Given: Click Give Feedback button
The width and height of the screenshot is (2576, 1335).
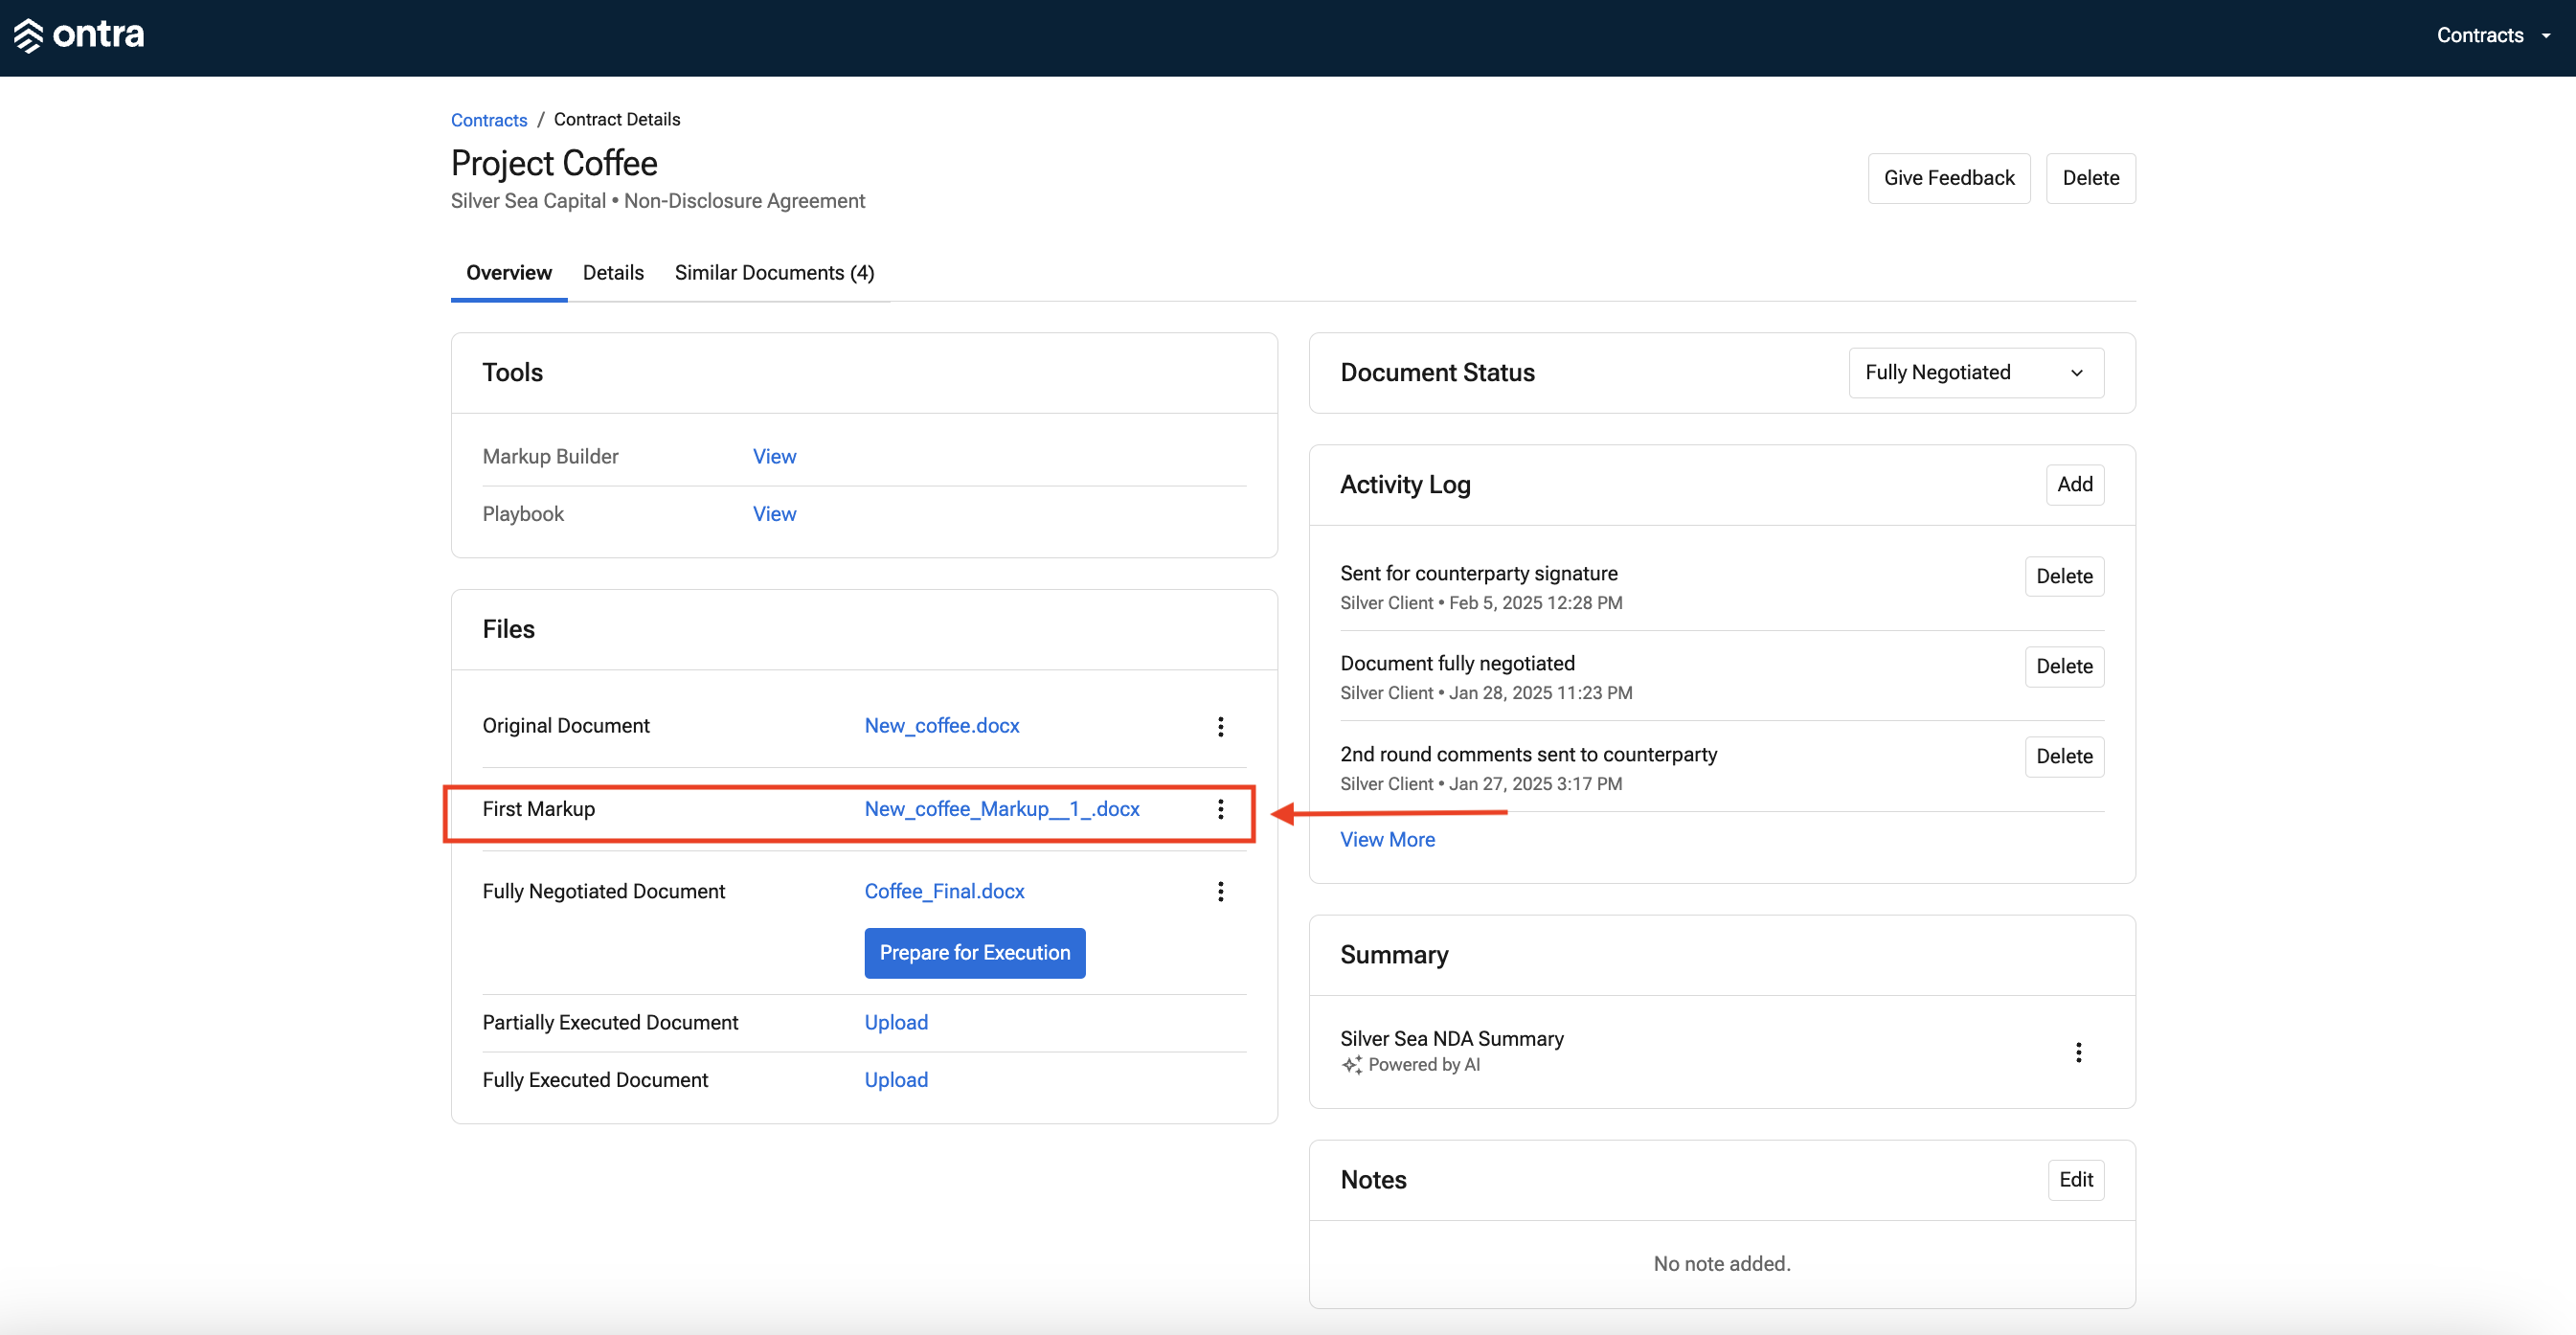Looking at the screenshot, I should click(x=1948, y=178).
